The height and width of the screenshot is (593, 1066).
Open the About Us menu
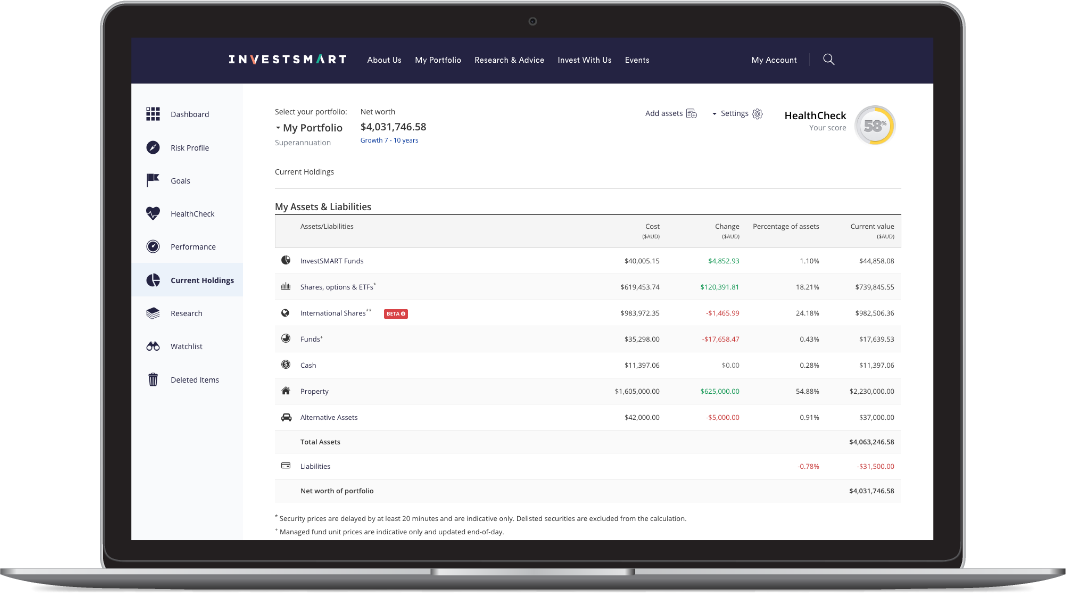(x=384, y=60)
